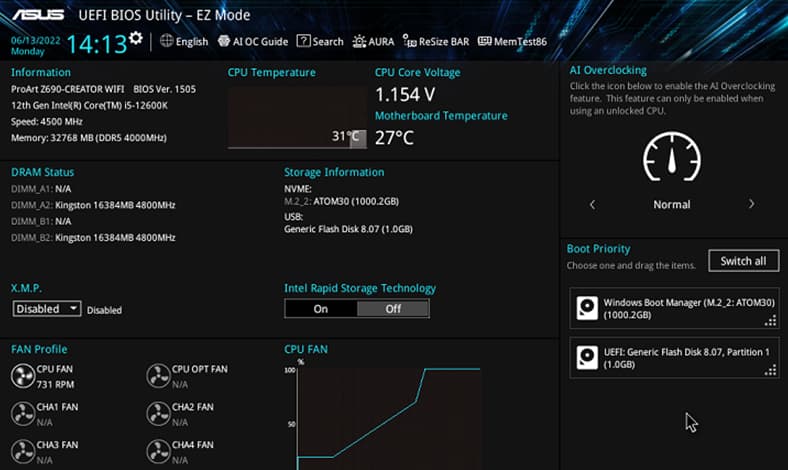Viewport: 788px width, 470px height.
Task: Open AURA lighting settings
Action: tap(373, 42)
